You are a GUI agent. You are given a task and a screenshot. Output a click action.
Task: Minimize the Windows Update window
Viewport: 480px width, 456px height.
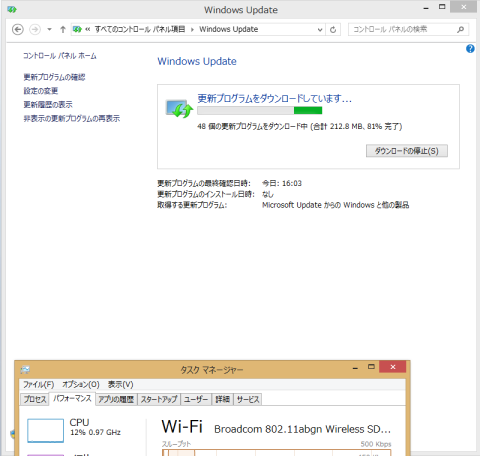click(426, 8)
